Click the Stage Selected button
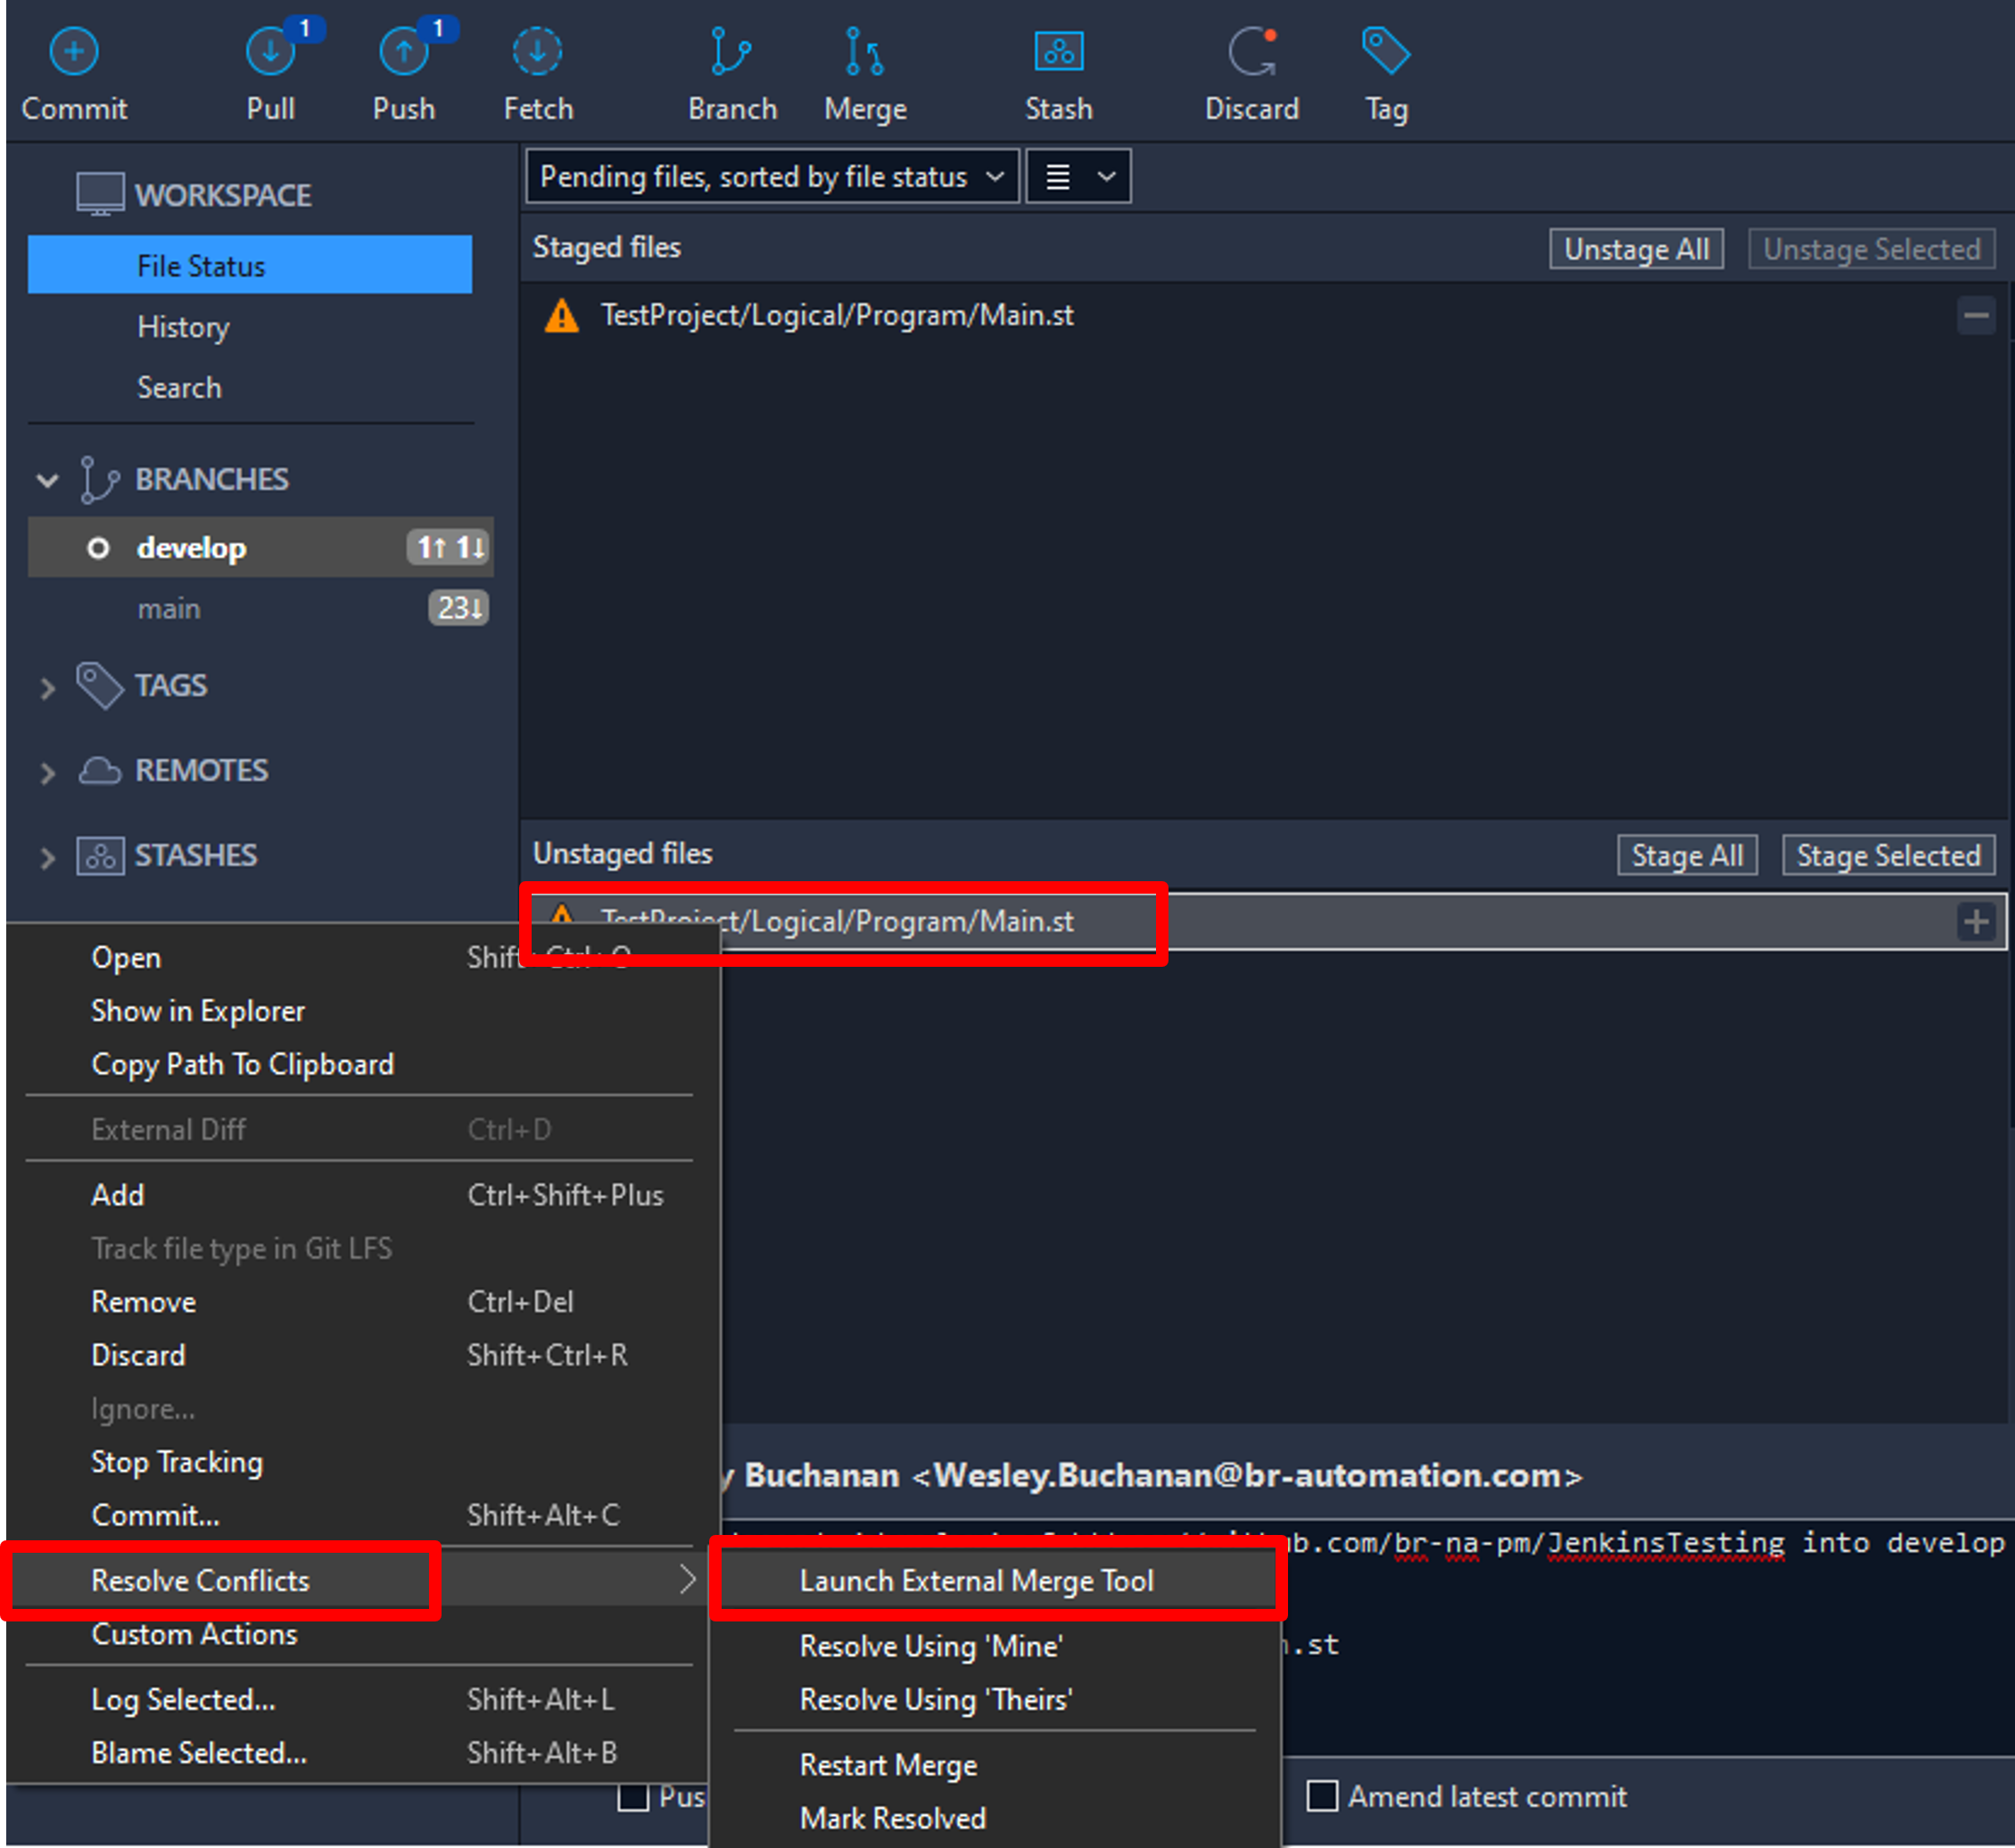Image resolution: width=2015 pixels, height=1848 pixels. pyautogui.click(x=1888, y=856)
